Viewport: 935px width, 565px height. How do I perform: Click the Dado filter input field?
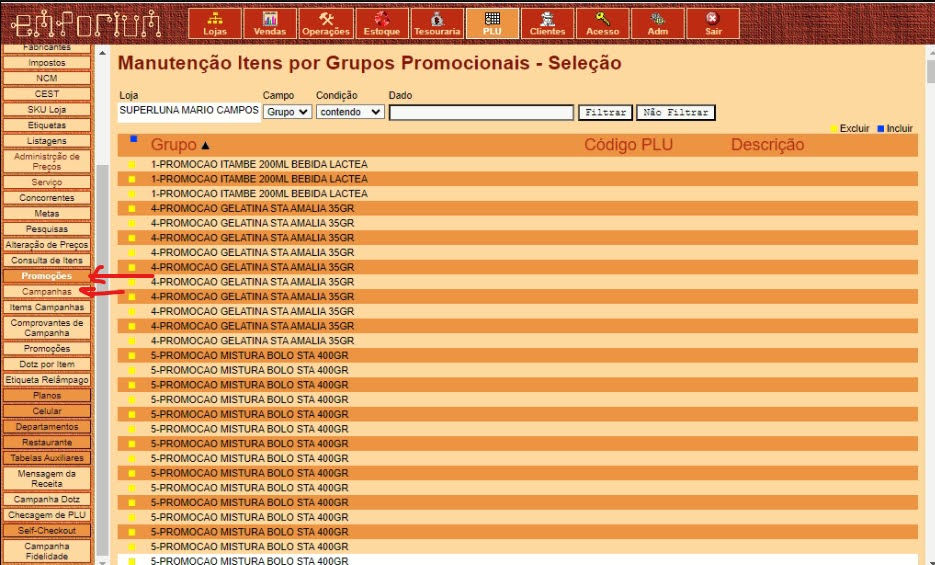[x=481, y=113]
